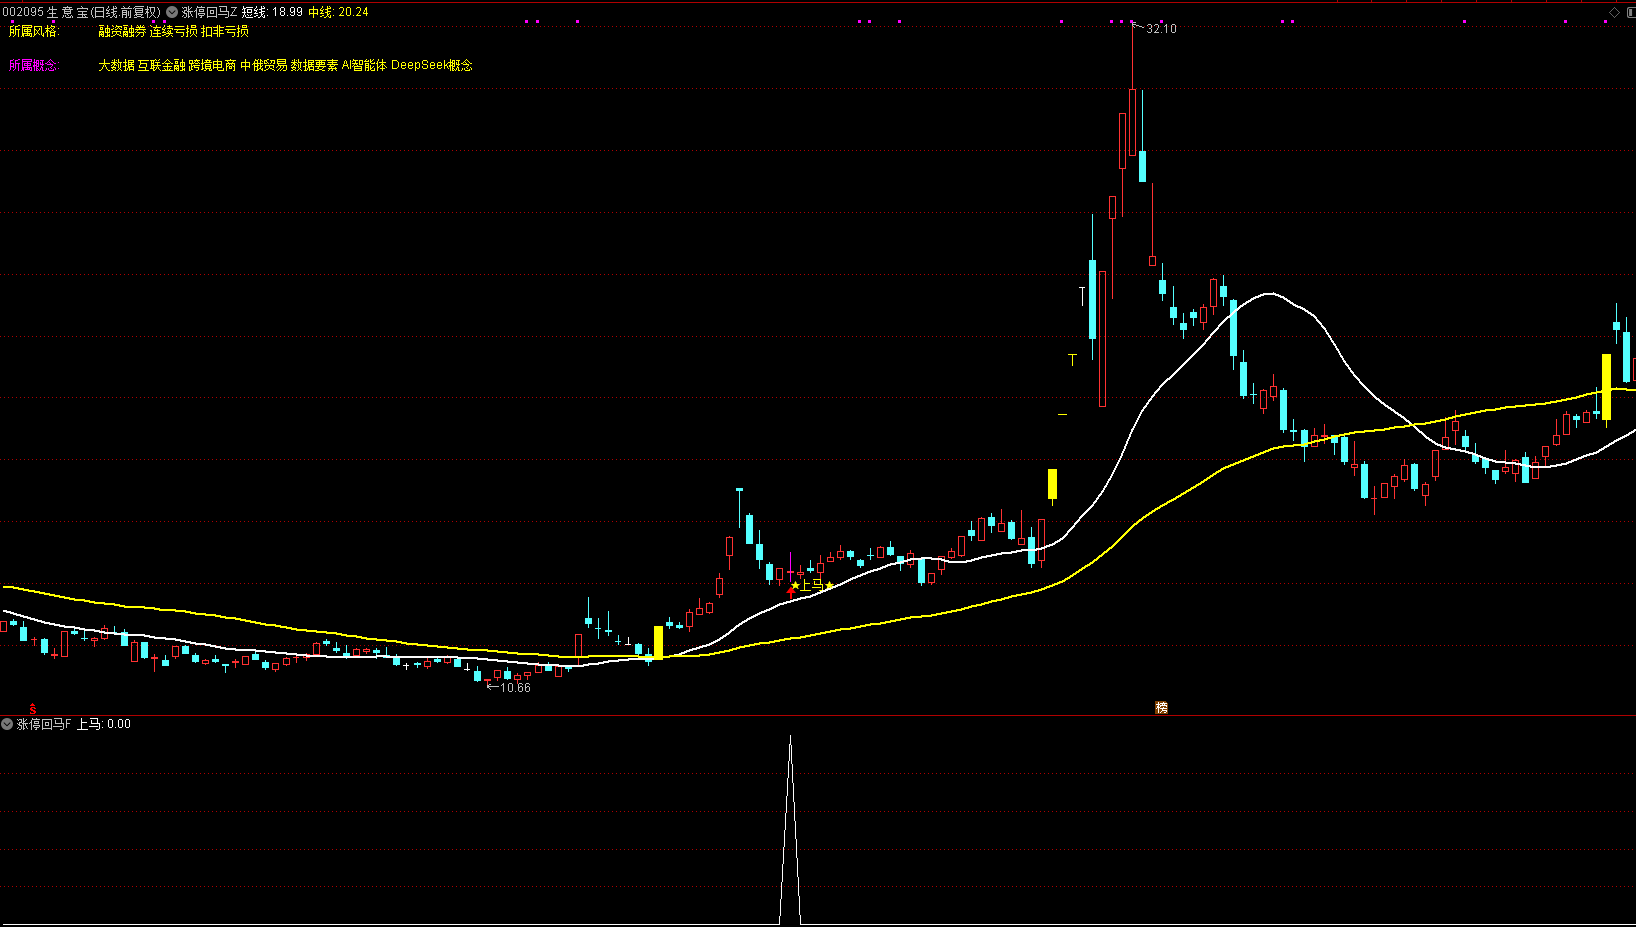Click the 涨停回马Z indicator name
Viewport: 1636px width, 927px height.
coord(209,12)
